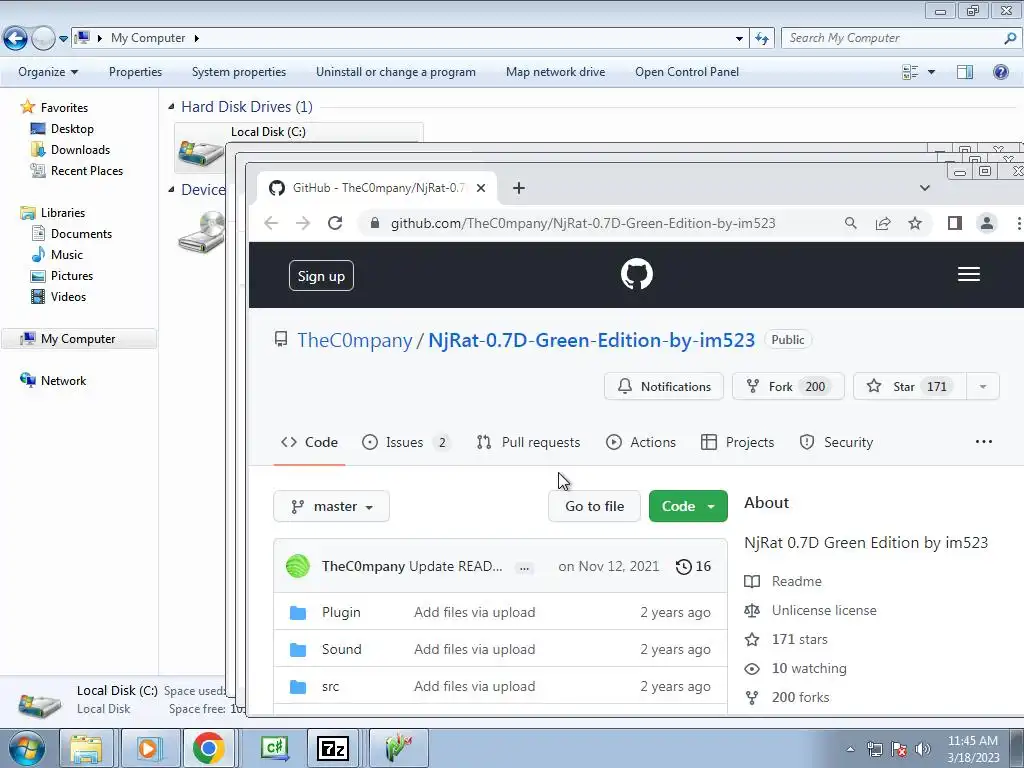Click the zoom magnifier icon in address bar
The image size is (1024, 768).
point(850,223)
